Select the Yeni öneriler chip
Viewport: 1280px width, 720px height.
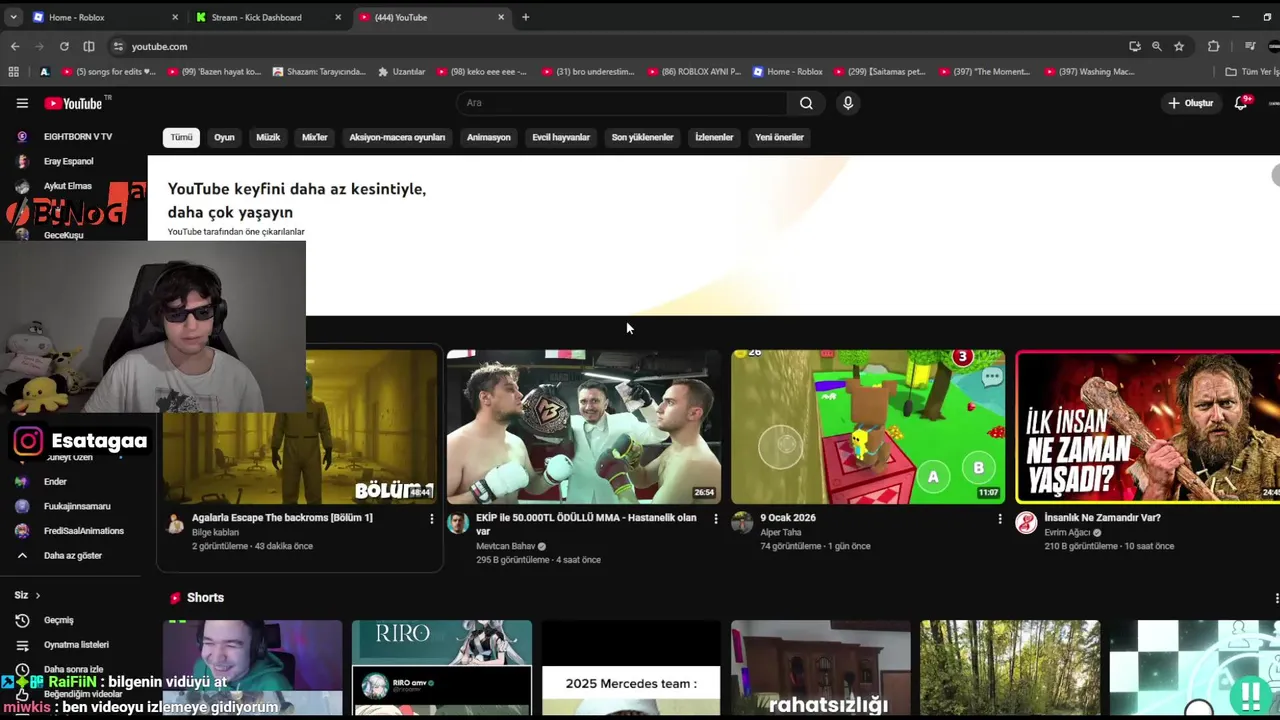point(779,137)
